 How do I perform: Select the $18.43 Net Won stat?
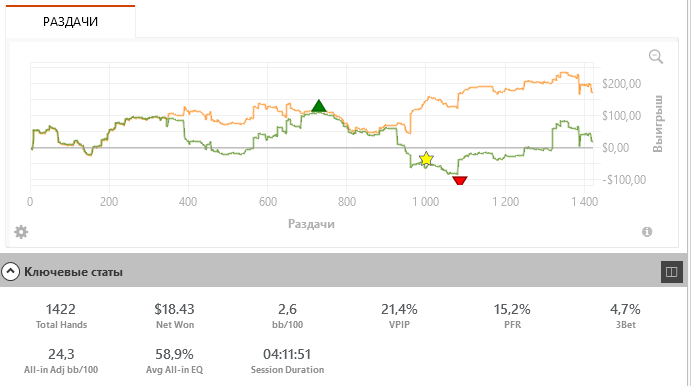coord(175,316)
